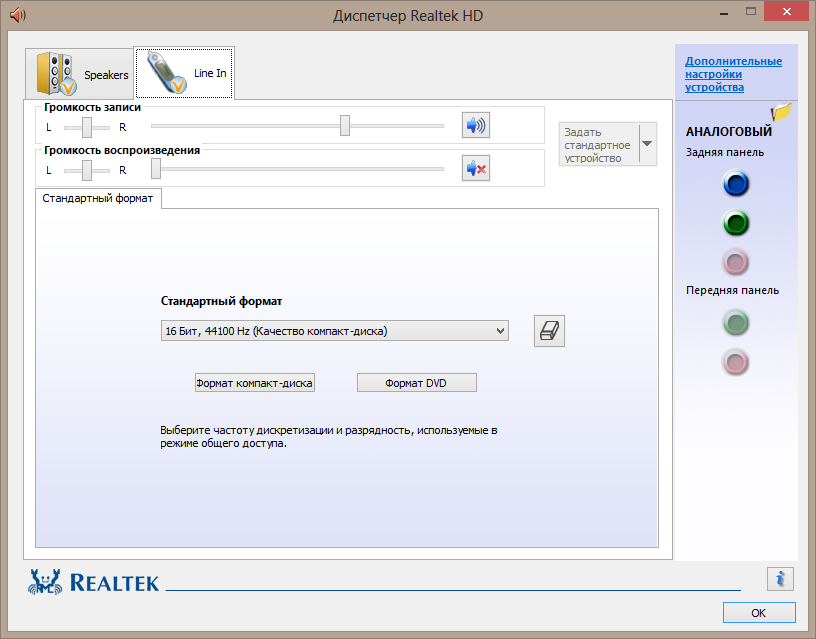
Task: Select the green rear panel jack
Action: (x=736, y=223)
